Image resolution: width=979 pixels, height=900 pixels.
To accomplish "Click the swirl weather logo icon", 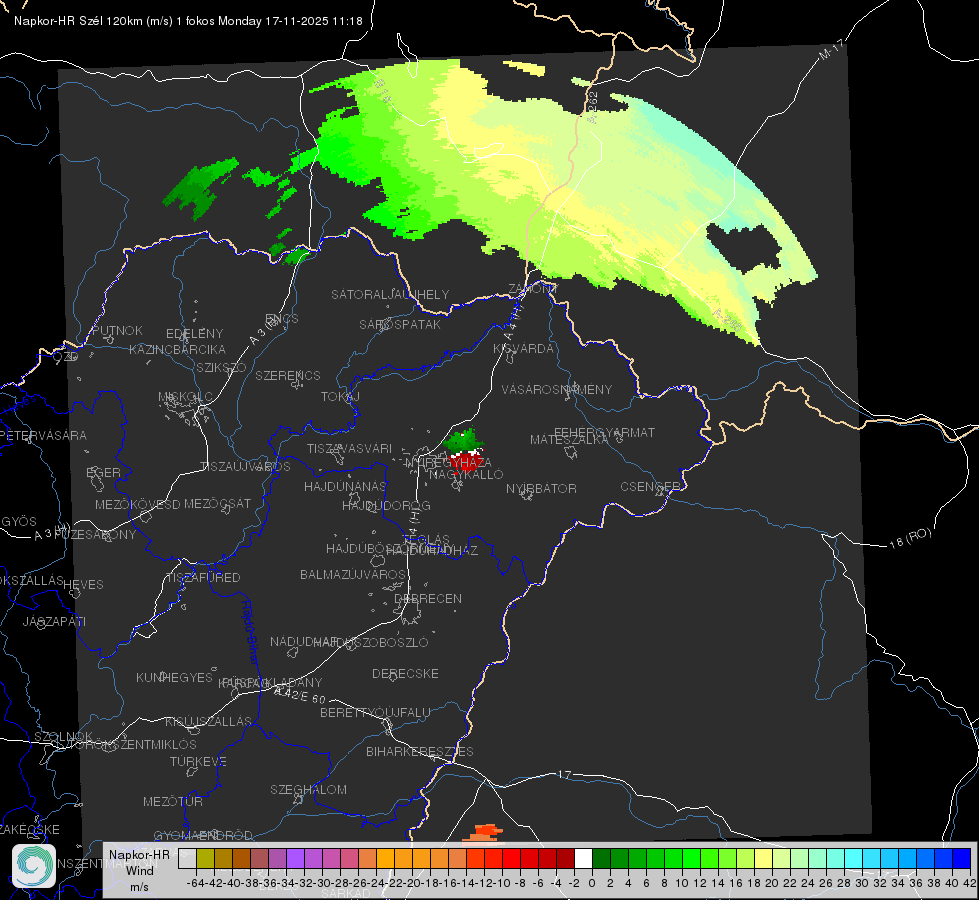I will pyautogui.click(x=34, y=866).
